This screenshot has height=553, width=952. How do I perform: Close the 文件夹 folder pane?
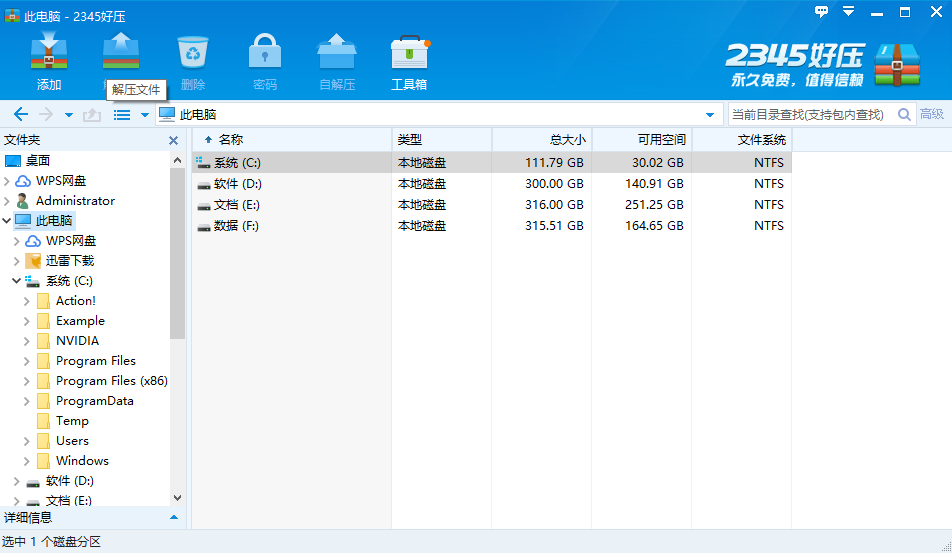[x=174, y=141]
